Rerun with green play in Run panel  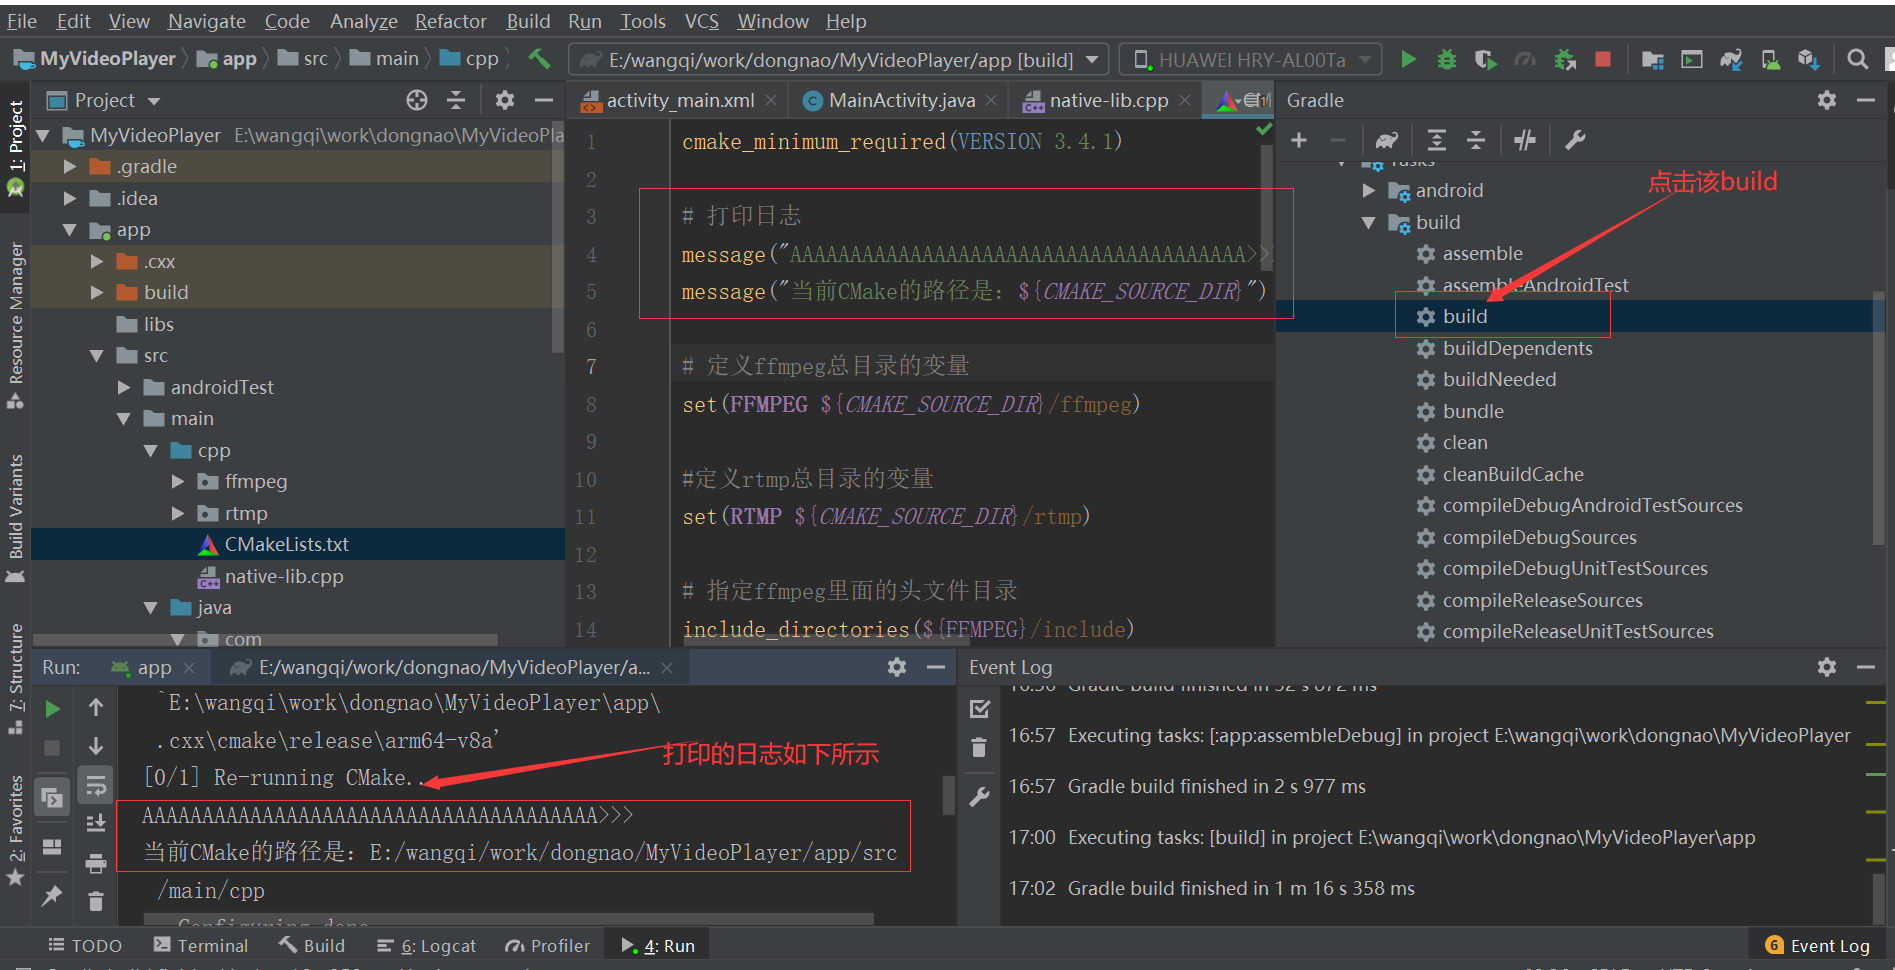coord(52,709)
